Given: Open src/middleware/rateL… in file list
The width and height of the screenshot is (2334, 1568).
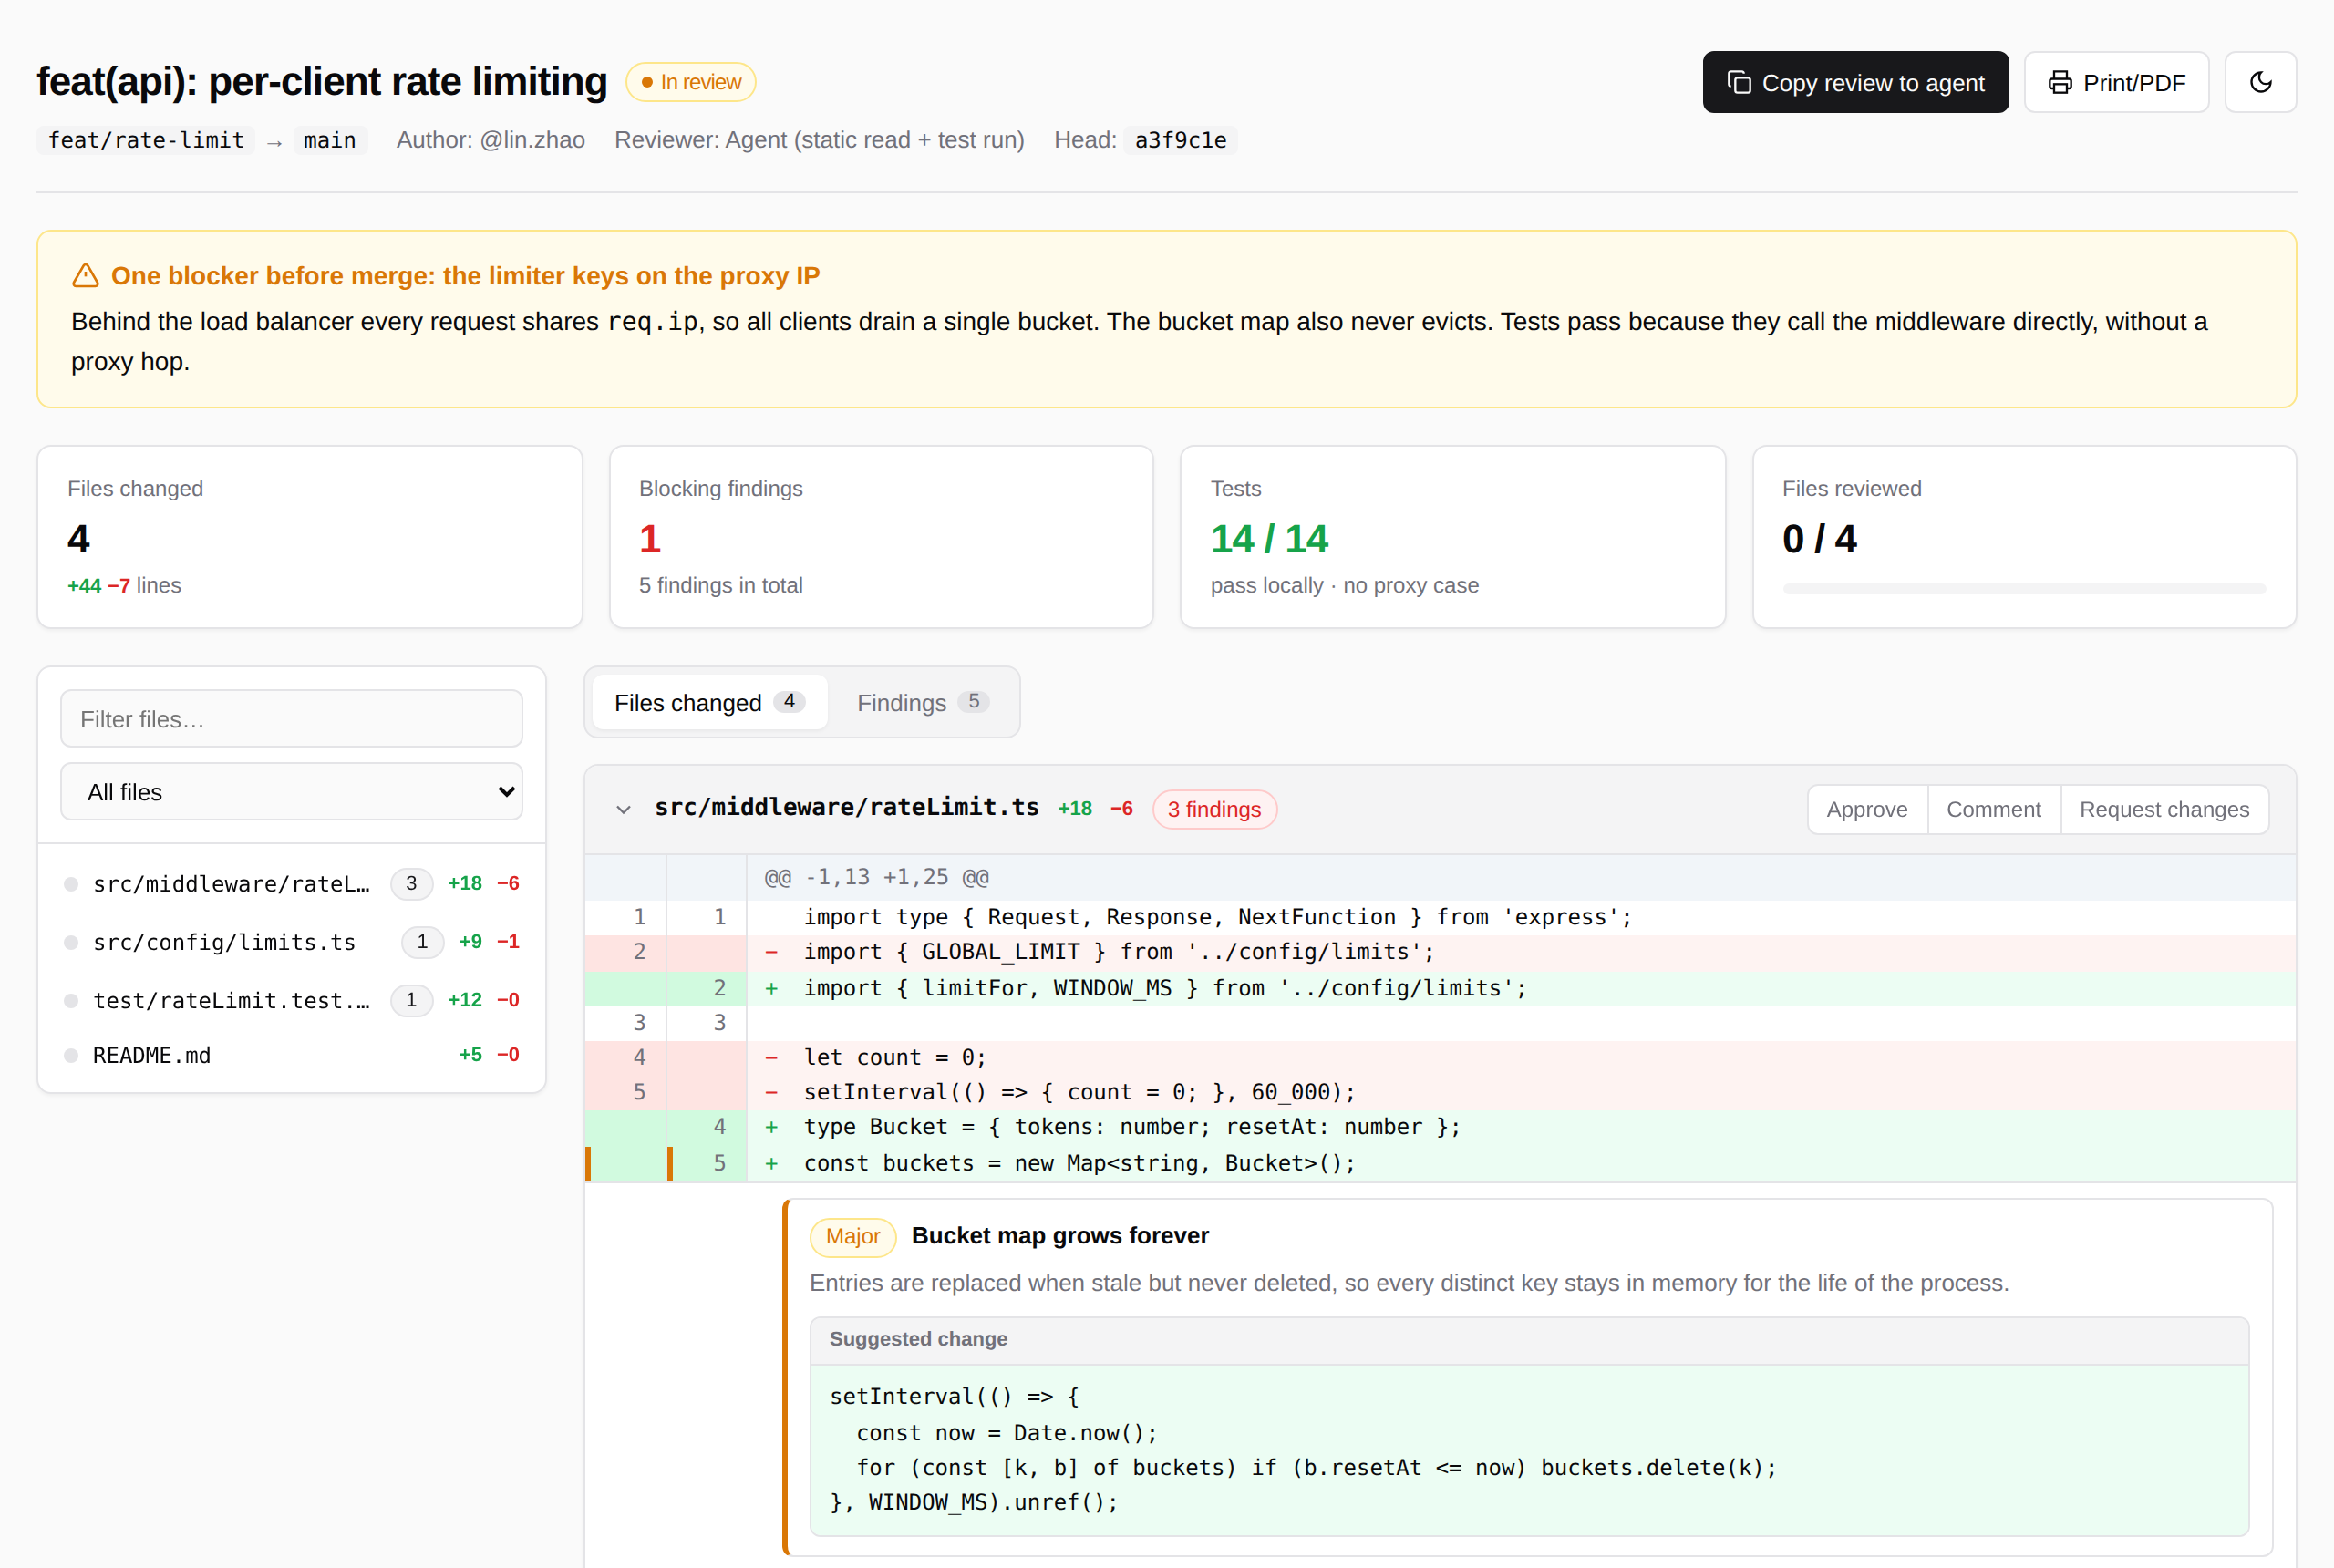Looking at the screenshot, I should click(x=291, y=883).
